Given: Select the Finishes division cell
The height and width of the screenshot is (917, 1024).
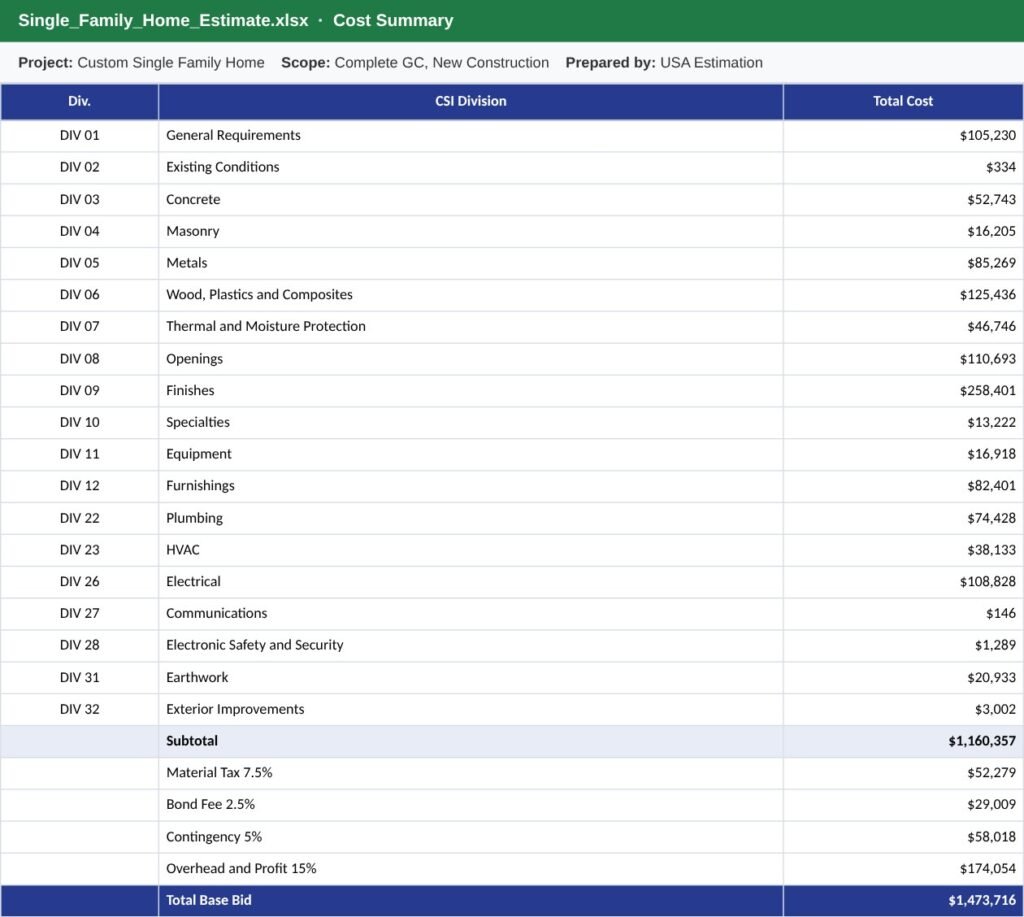Looking at the screenshot, I should tap(470, 391).
